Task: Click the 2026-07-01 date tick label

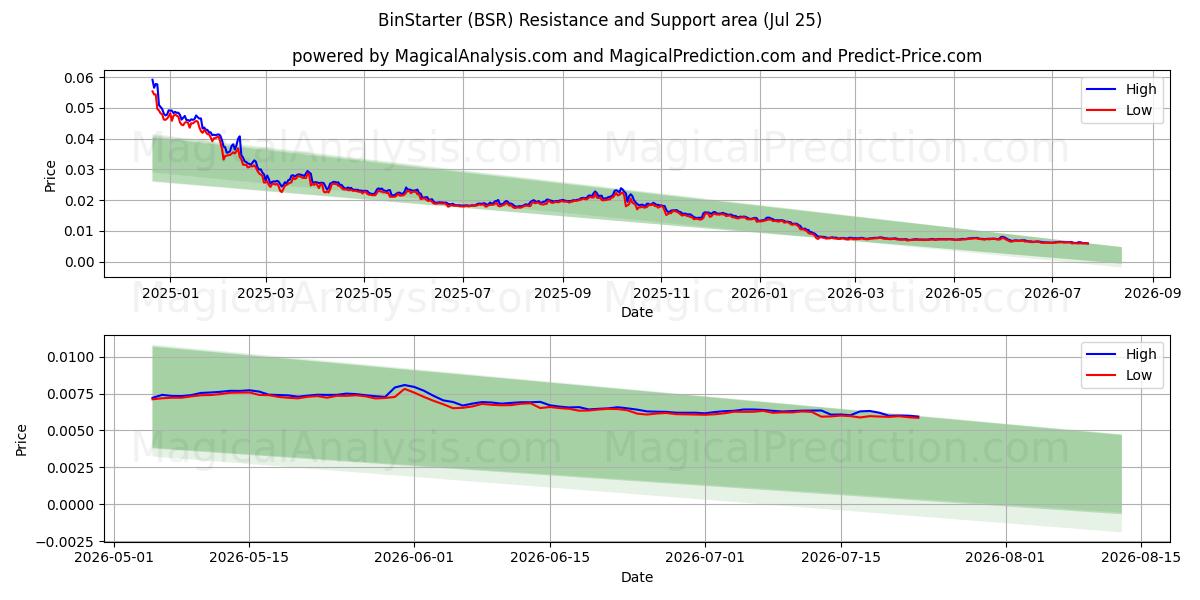Action: click(x=705, y=558)
